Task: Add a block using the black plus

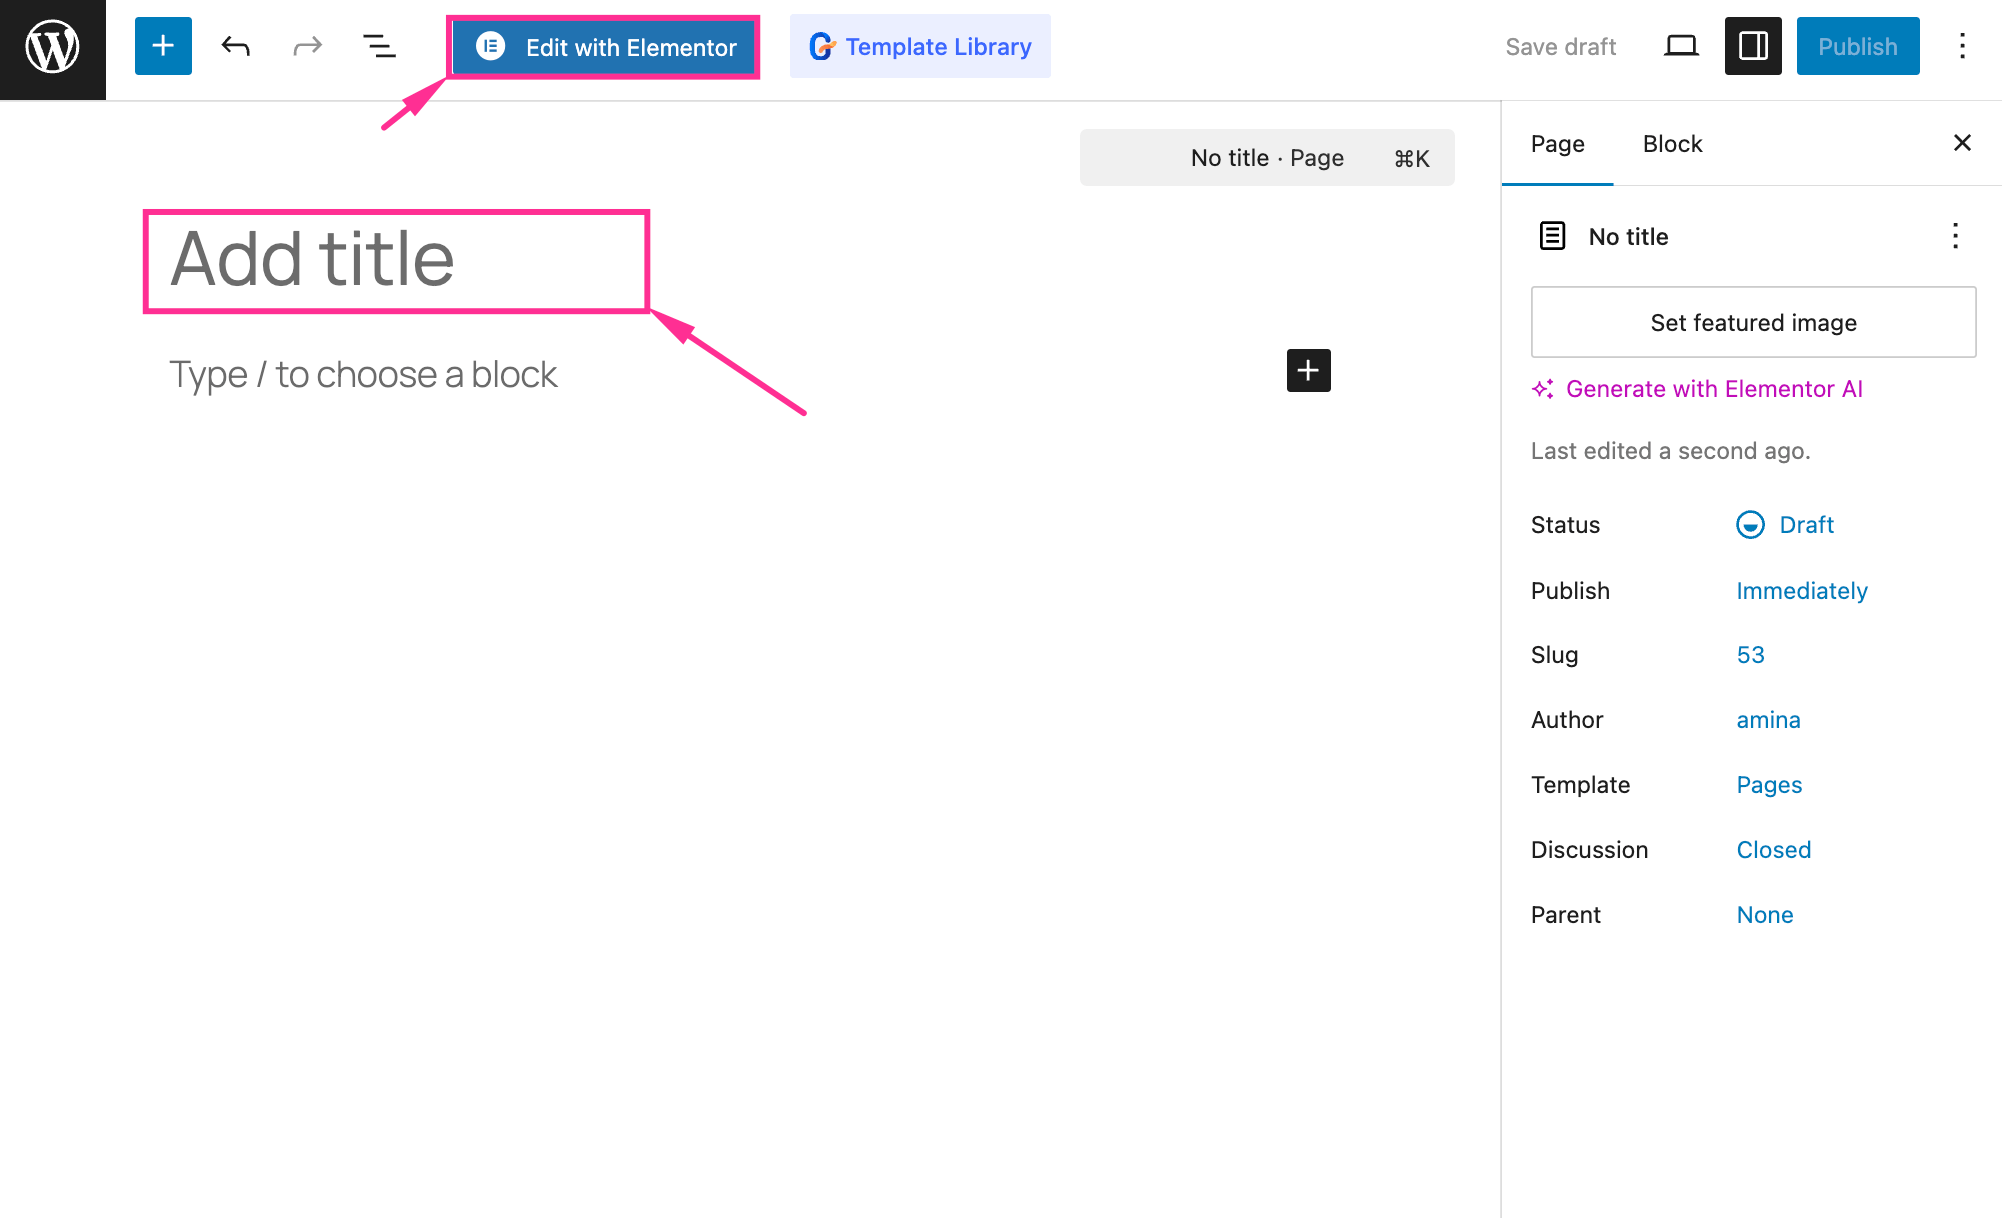Action: tap(1308, 371)
